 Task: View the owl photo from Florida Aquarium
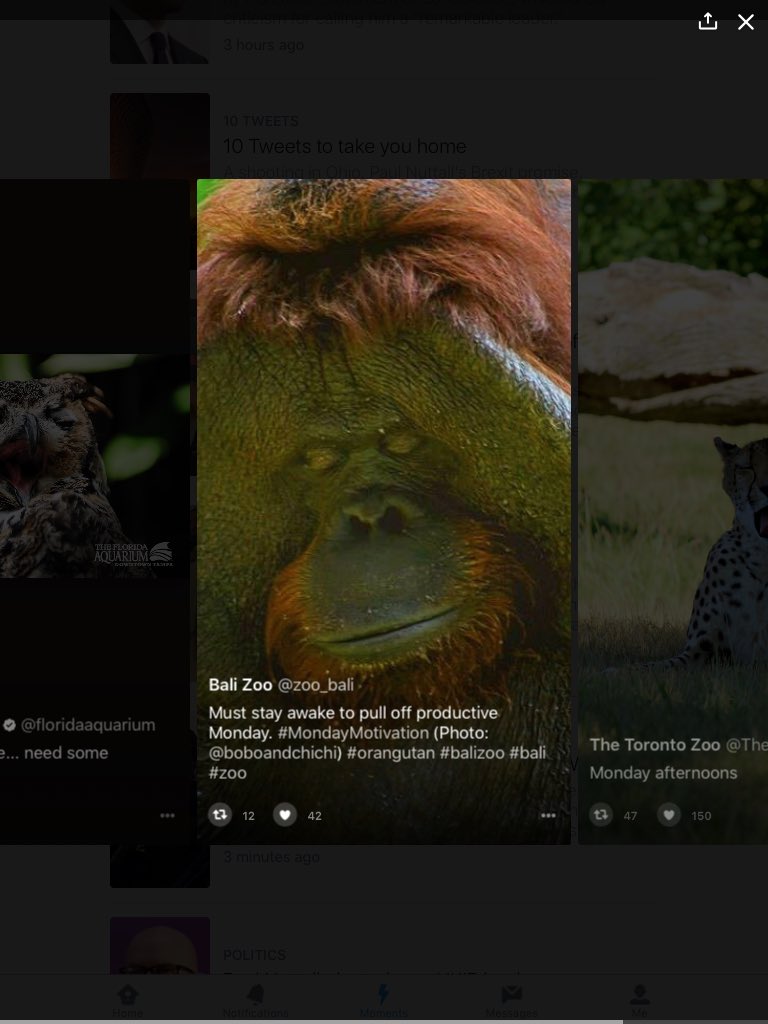click(95, 466)
